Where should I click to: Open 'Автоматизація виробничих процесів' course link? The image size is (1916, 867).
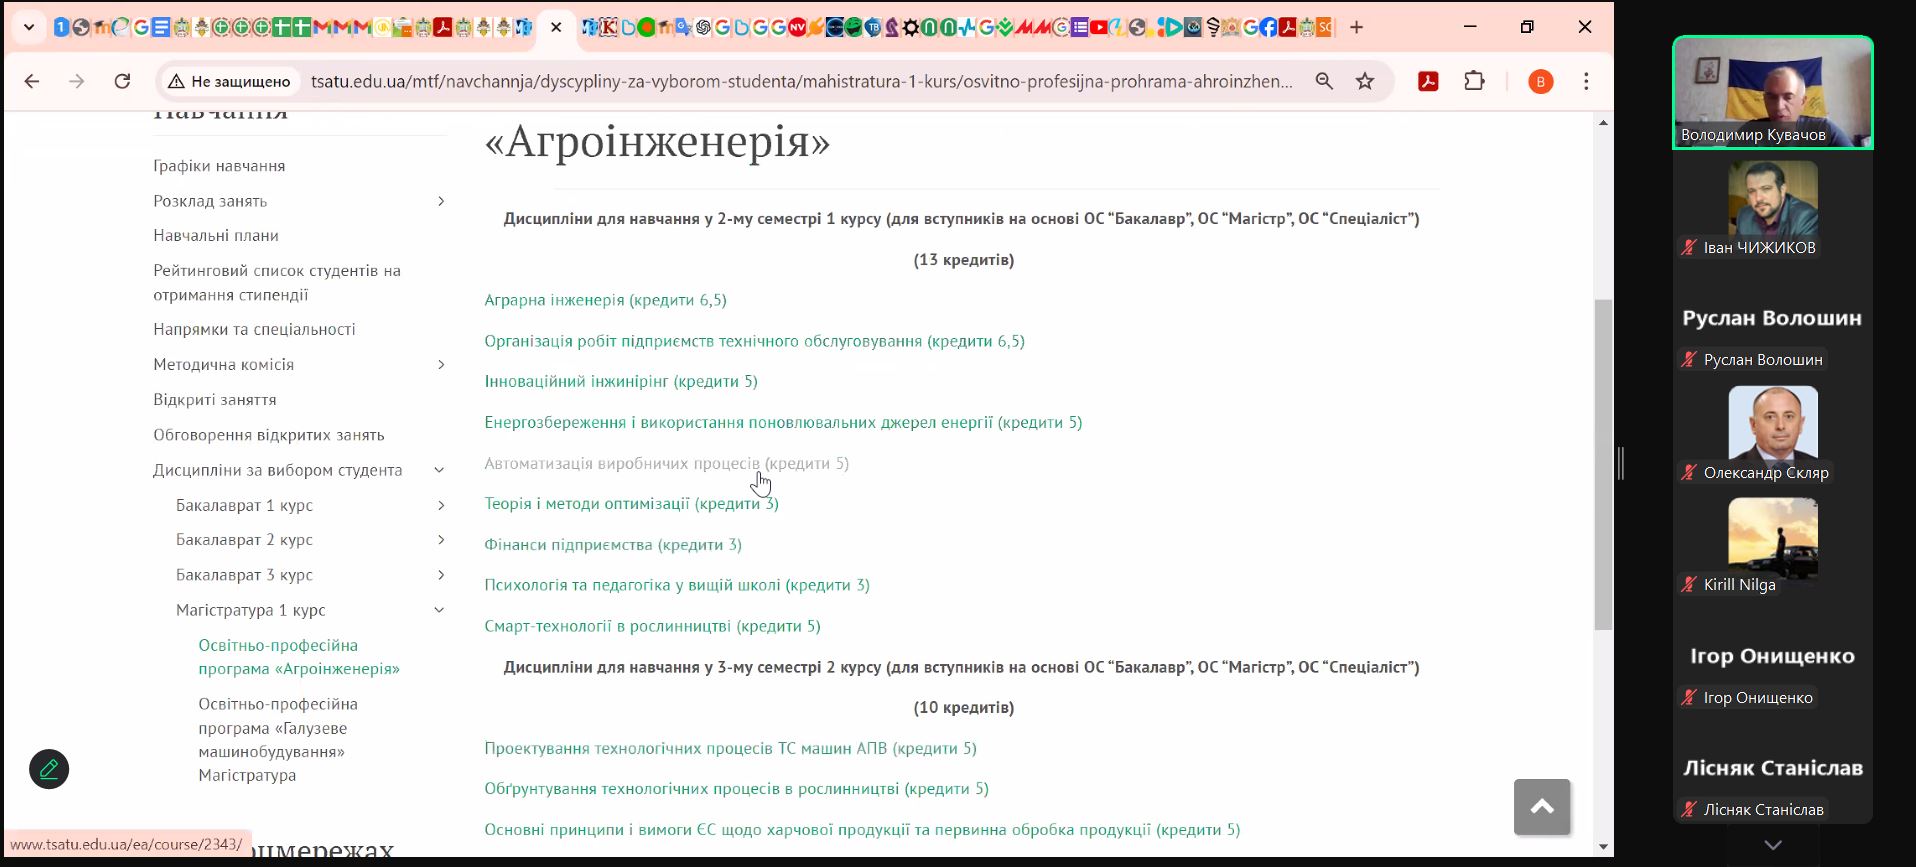pos(667,463)
